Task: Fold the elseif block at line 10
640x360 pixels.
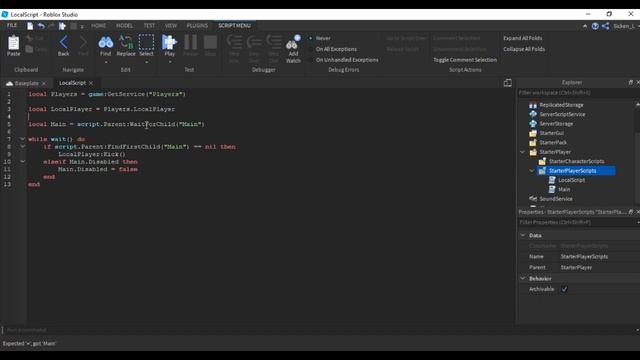Action: pos(22,162)
